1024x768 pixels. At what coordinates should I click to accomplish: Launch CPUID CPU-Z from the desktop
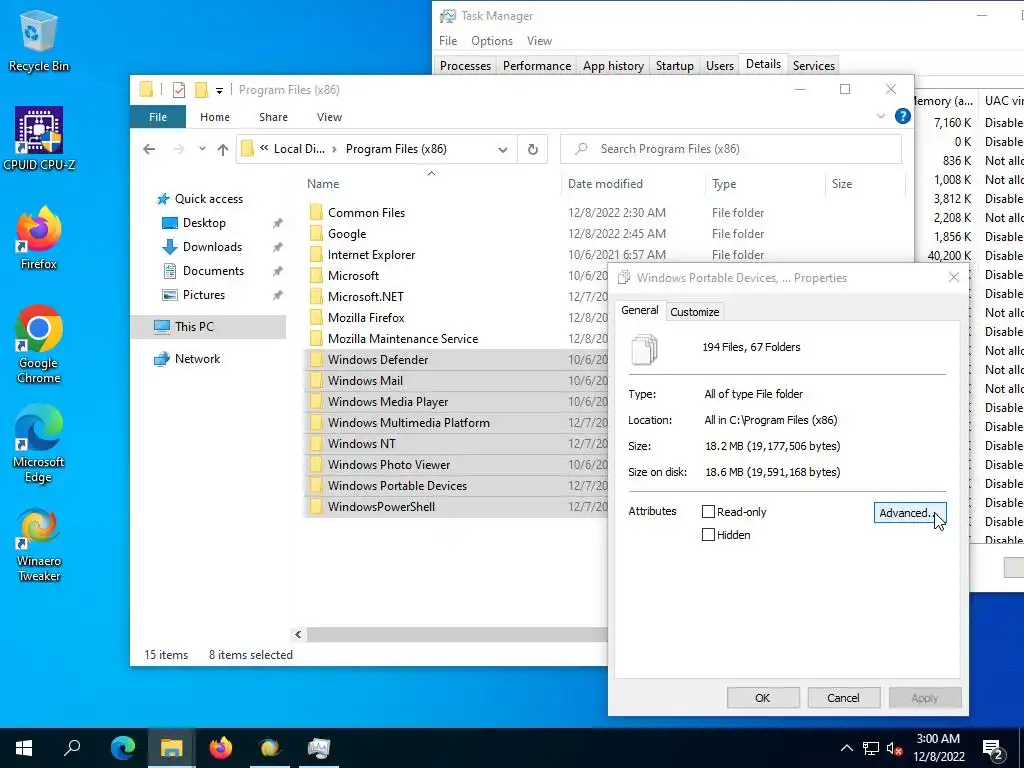39,138
